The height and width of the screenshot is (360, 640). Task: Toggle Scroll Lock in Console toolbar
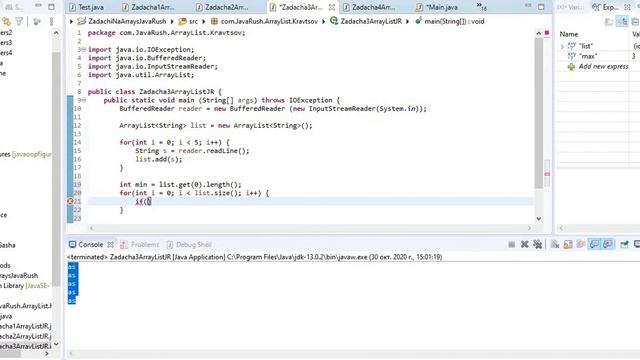click(x=568, y=244)
